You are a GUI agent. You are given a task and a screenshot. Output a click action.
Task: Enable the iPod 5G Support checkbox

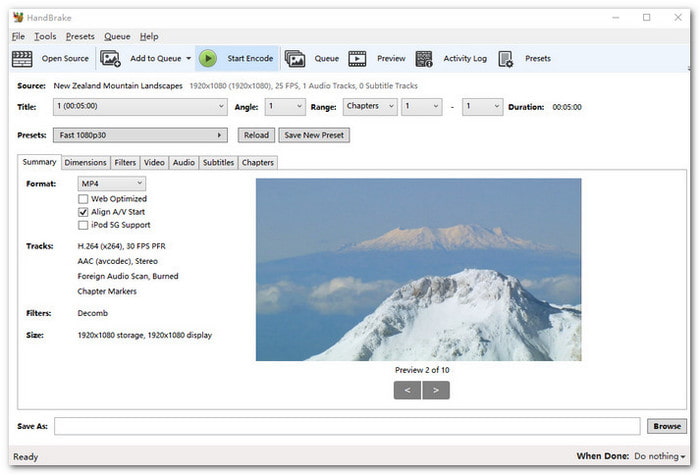click(x=83, y=225)
